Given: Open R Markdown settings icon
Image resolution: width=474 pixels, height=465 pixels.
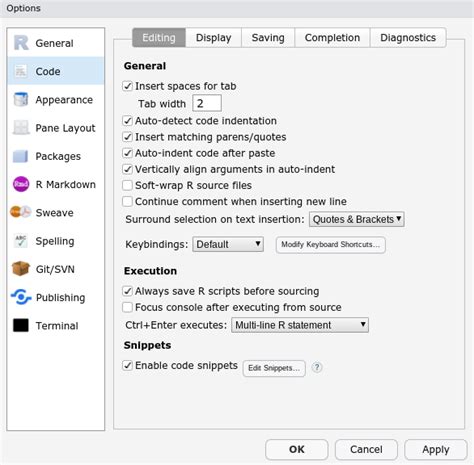Looking at the screenshot, I should [x=21, y=184].
